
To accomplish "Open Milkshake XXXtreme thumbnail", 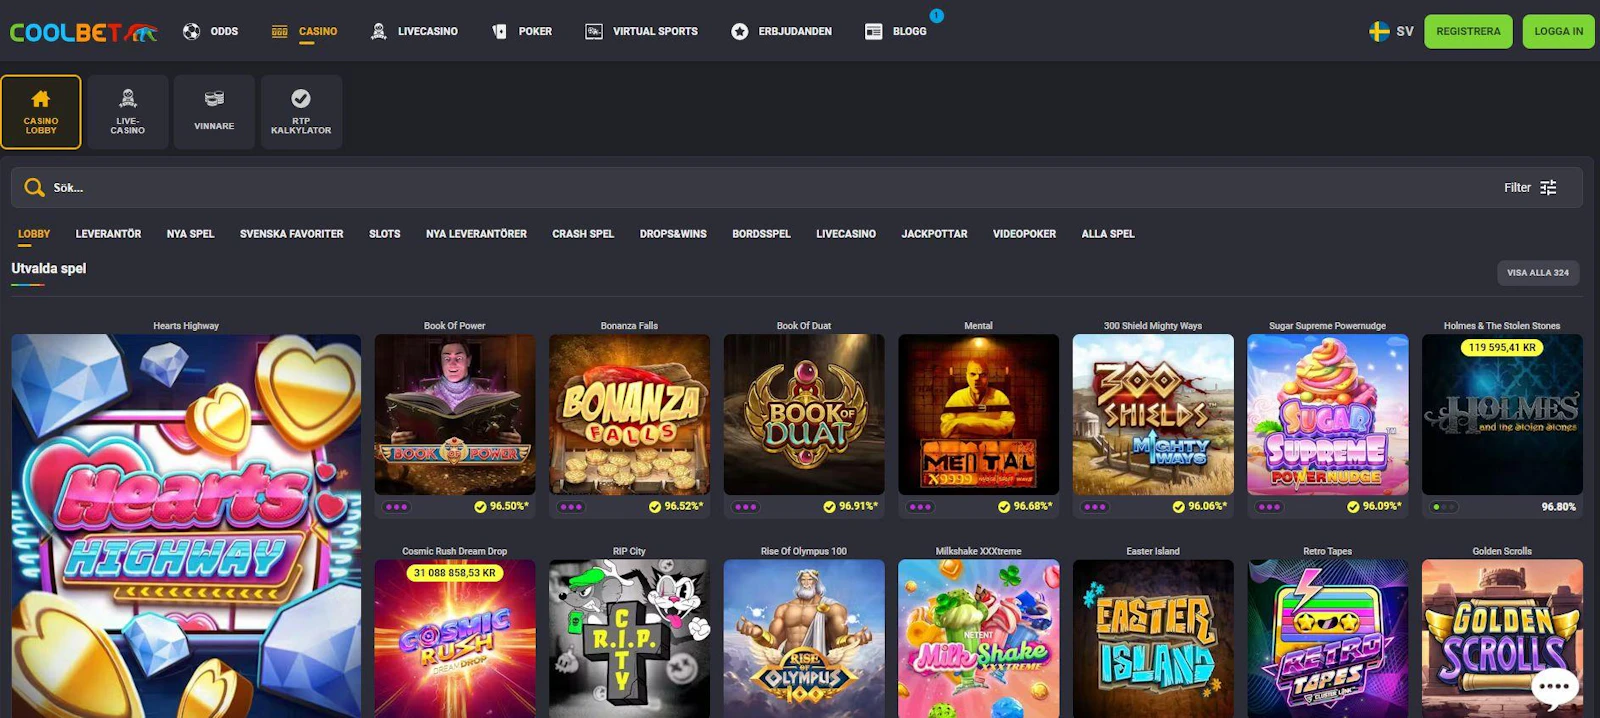I will pyautogui.click(x=978, y=638).
